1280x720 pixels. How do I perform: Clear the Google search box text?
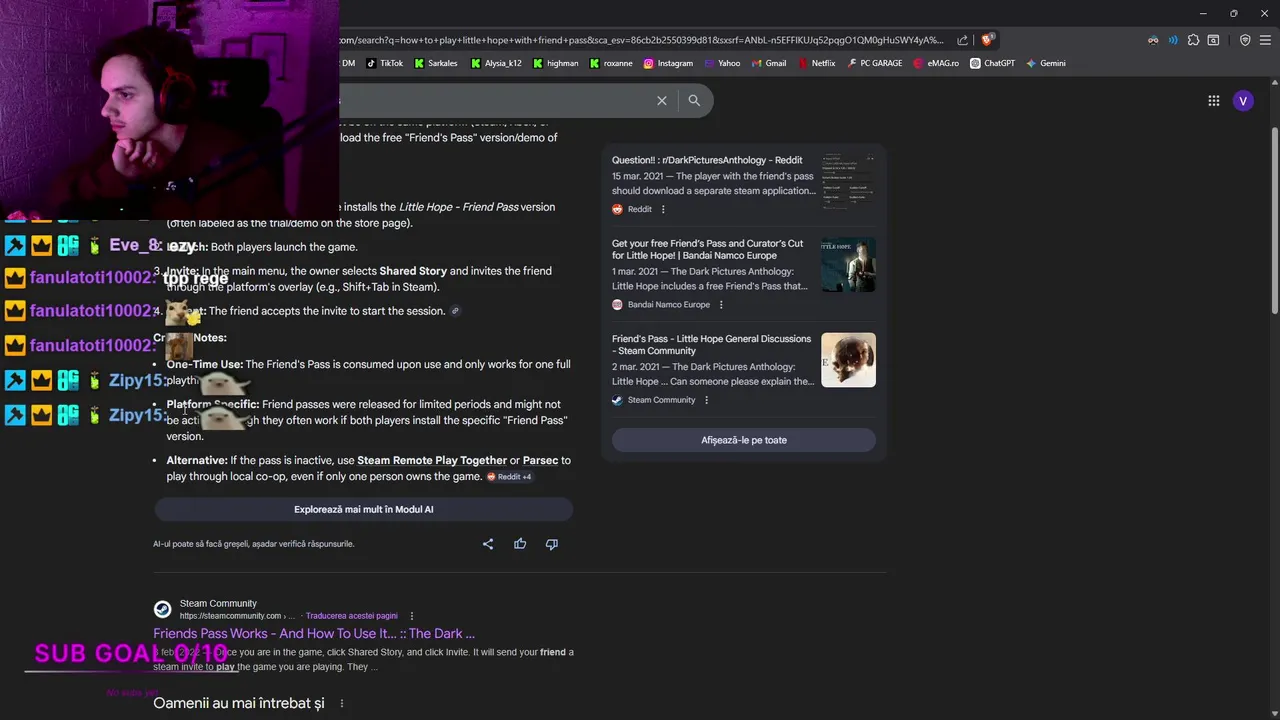[x=661, y=100]
